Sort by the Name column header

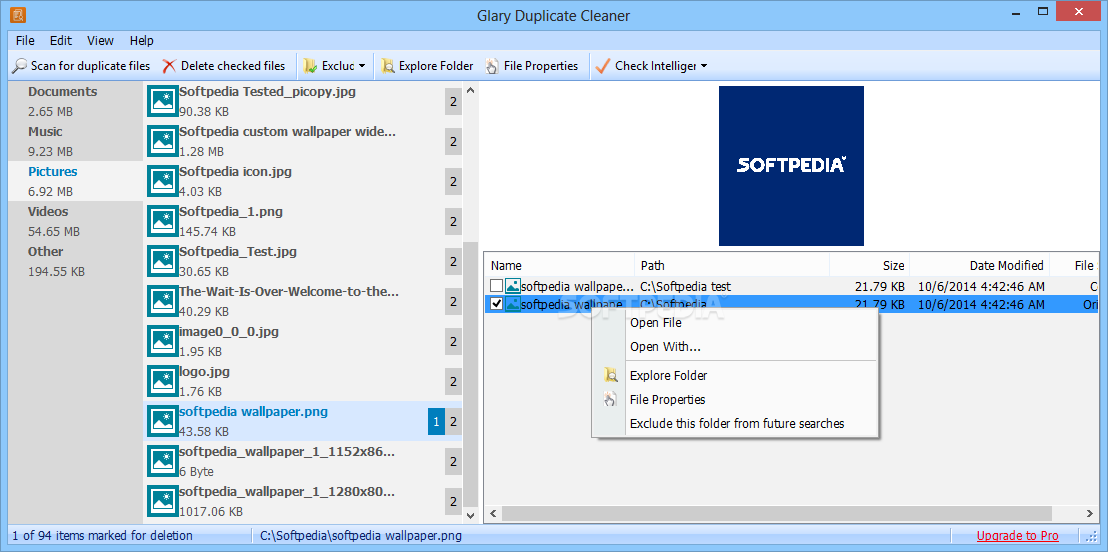[560, 266]
